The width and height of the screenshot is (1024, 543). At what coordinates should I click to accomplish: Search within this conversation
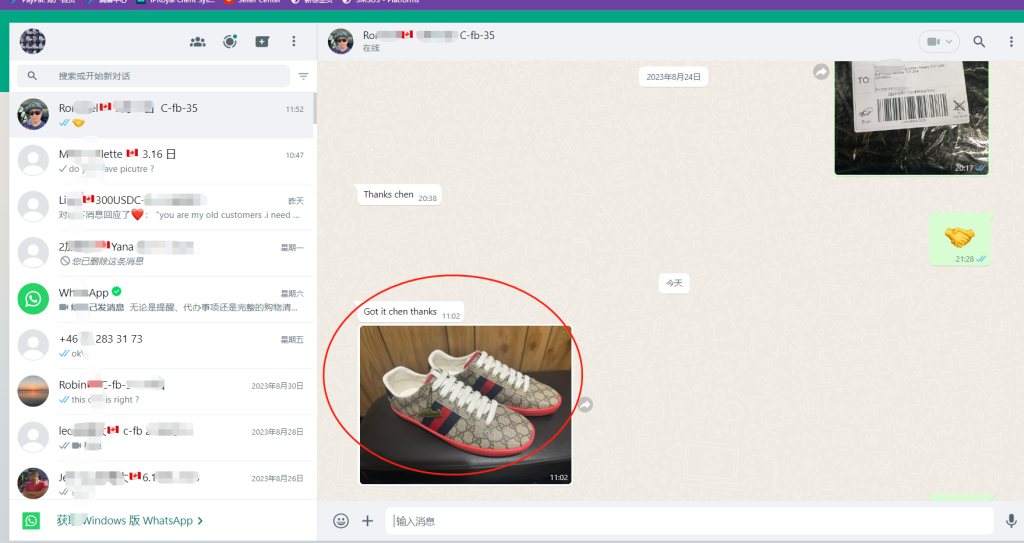pyautogui.click(x=979, y=42)
